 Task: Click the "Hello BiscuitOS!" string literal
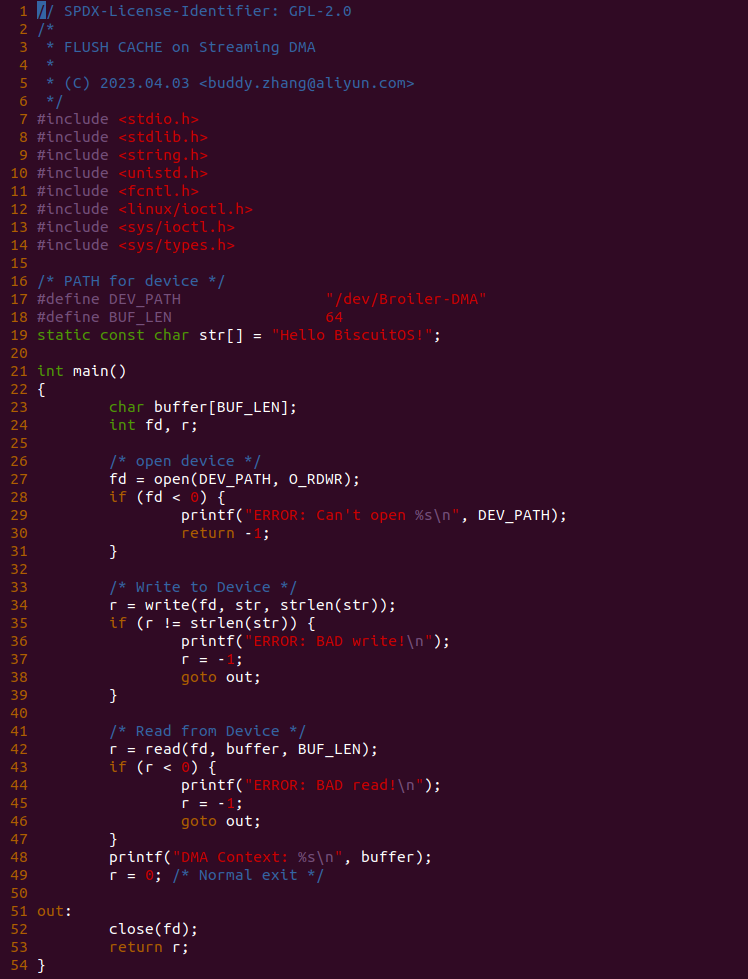(x=352, y=335)
